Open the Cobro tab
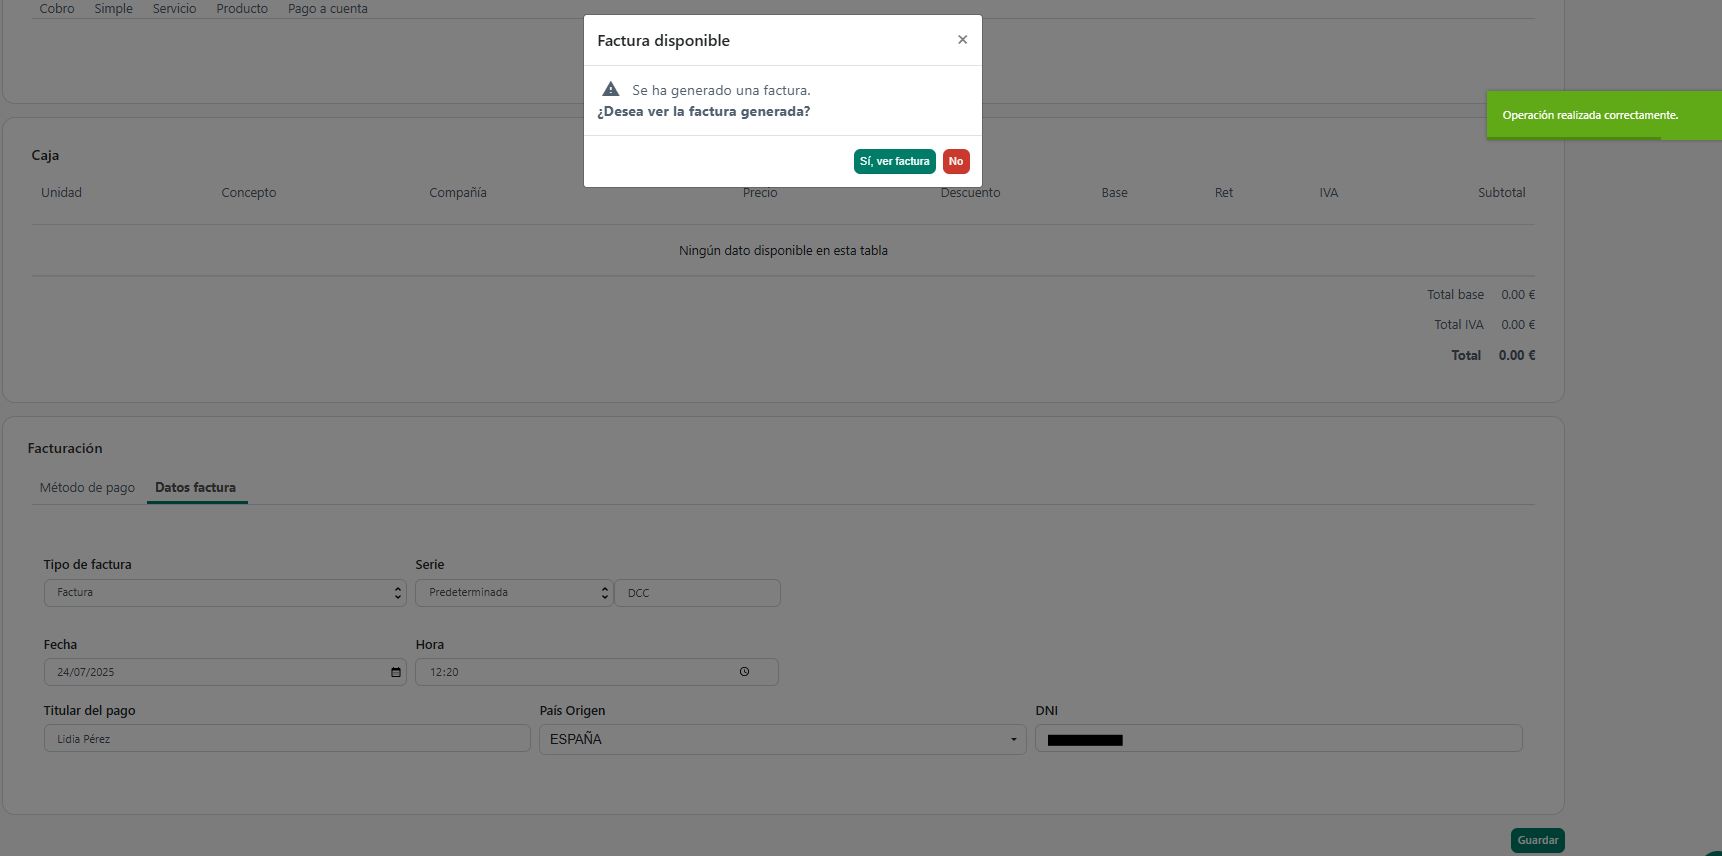This screenshot has width=1722, height=856. tap(57, 9)
